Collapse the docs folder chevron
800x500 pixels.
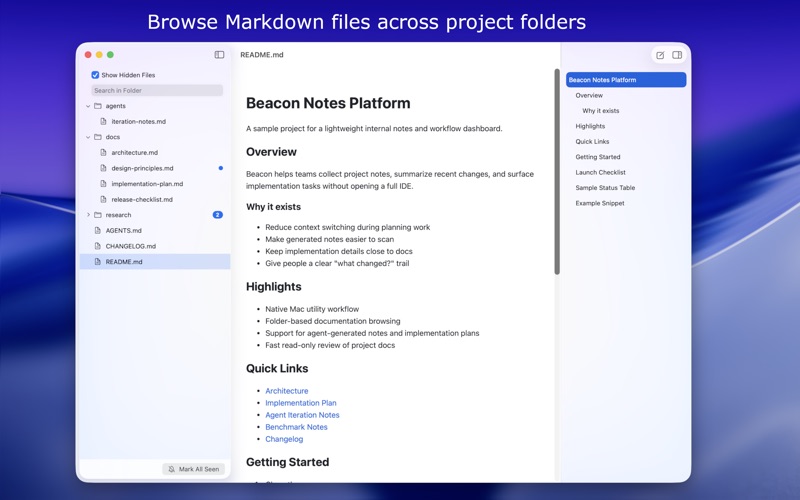[88, 137]
